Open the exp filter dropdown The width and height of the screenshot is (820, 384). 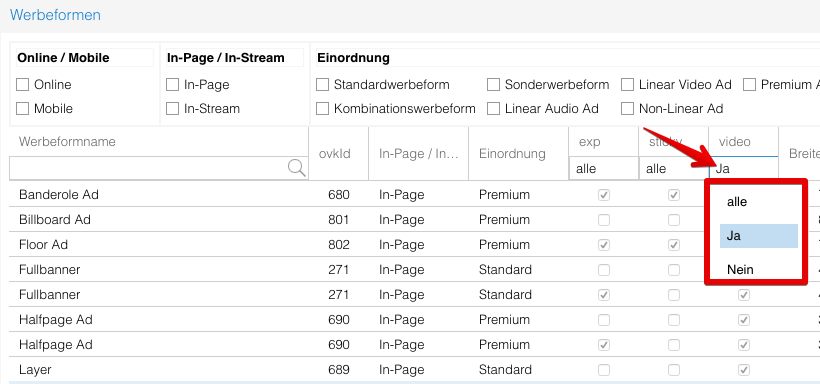(603, 168)
